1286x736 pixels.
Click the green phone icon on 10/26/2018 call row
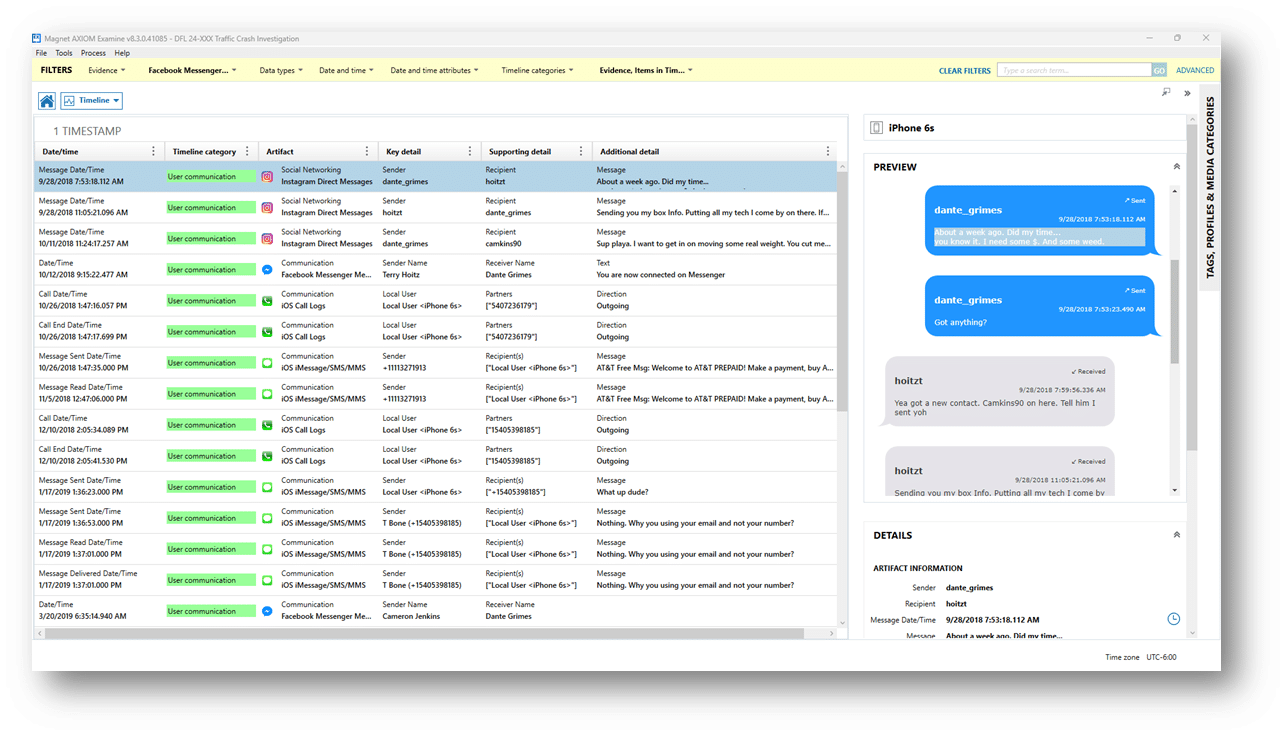[267, 301]
